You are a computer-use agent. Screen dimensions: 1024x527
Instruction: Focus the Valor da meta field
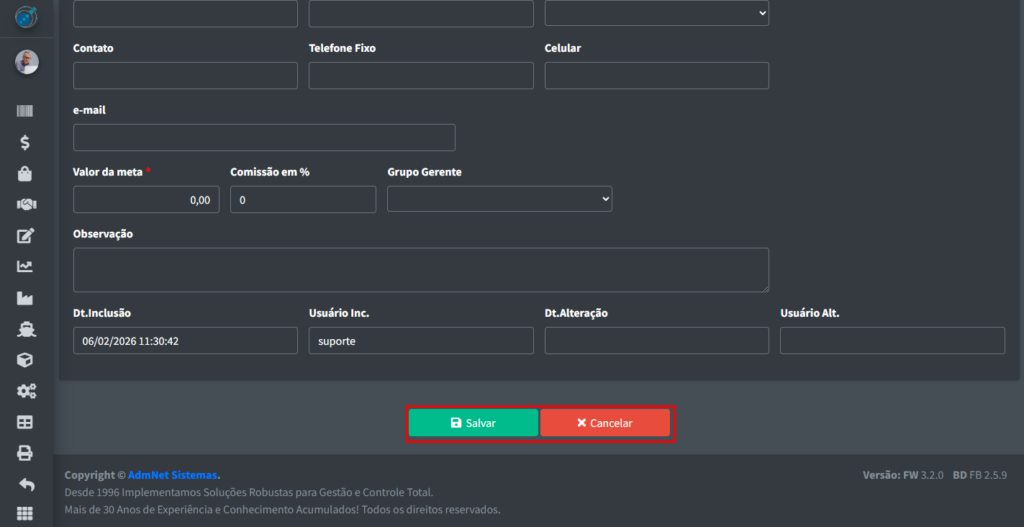(146, 200)
